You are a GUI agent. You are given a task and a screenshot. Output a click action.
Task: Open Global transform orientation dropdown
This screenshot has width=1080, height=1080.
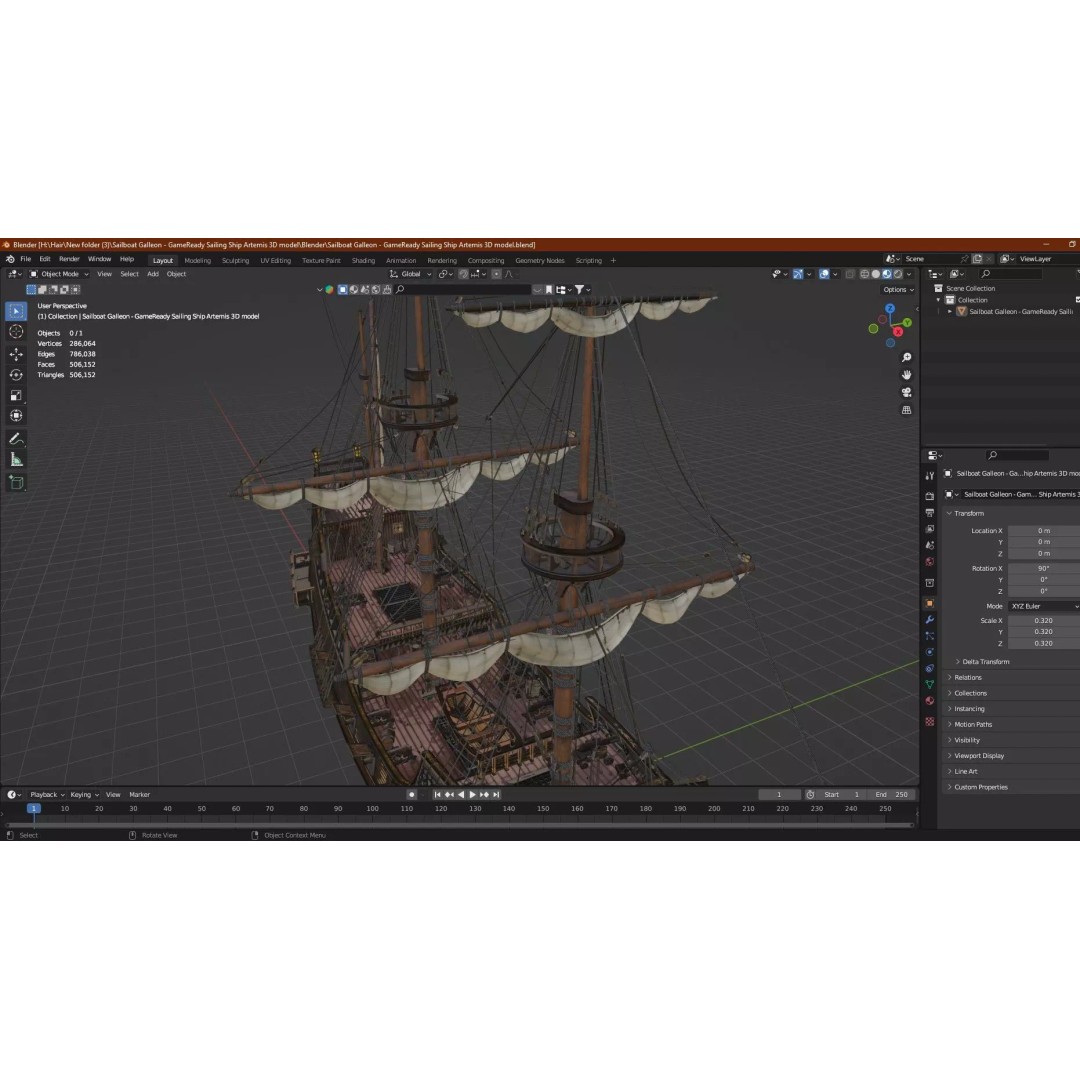point(411,274)
